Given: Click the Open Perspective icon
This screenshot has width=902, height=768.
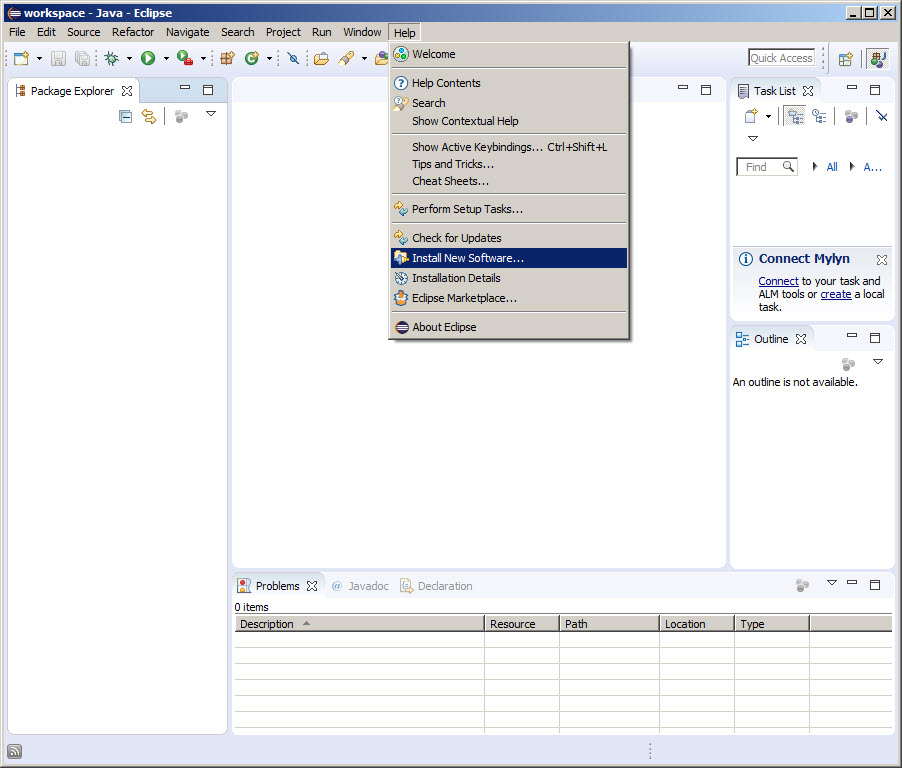Looking at the screenshot, I should pos(846,59).
